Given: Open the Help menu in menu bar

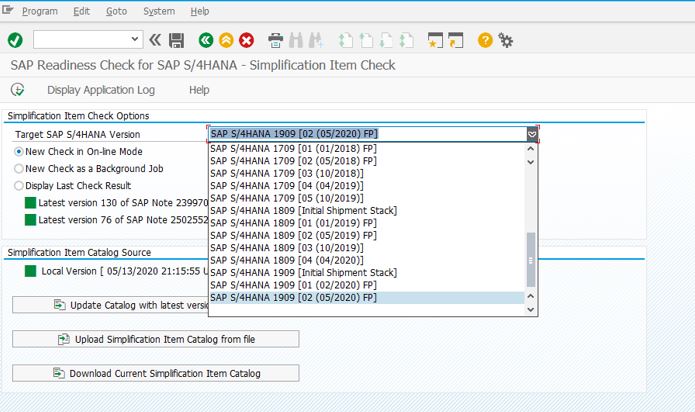Looking at the screenshot, I should tap(200, 11).
